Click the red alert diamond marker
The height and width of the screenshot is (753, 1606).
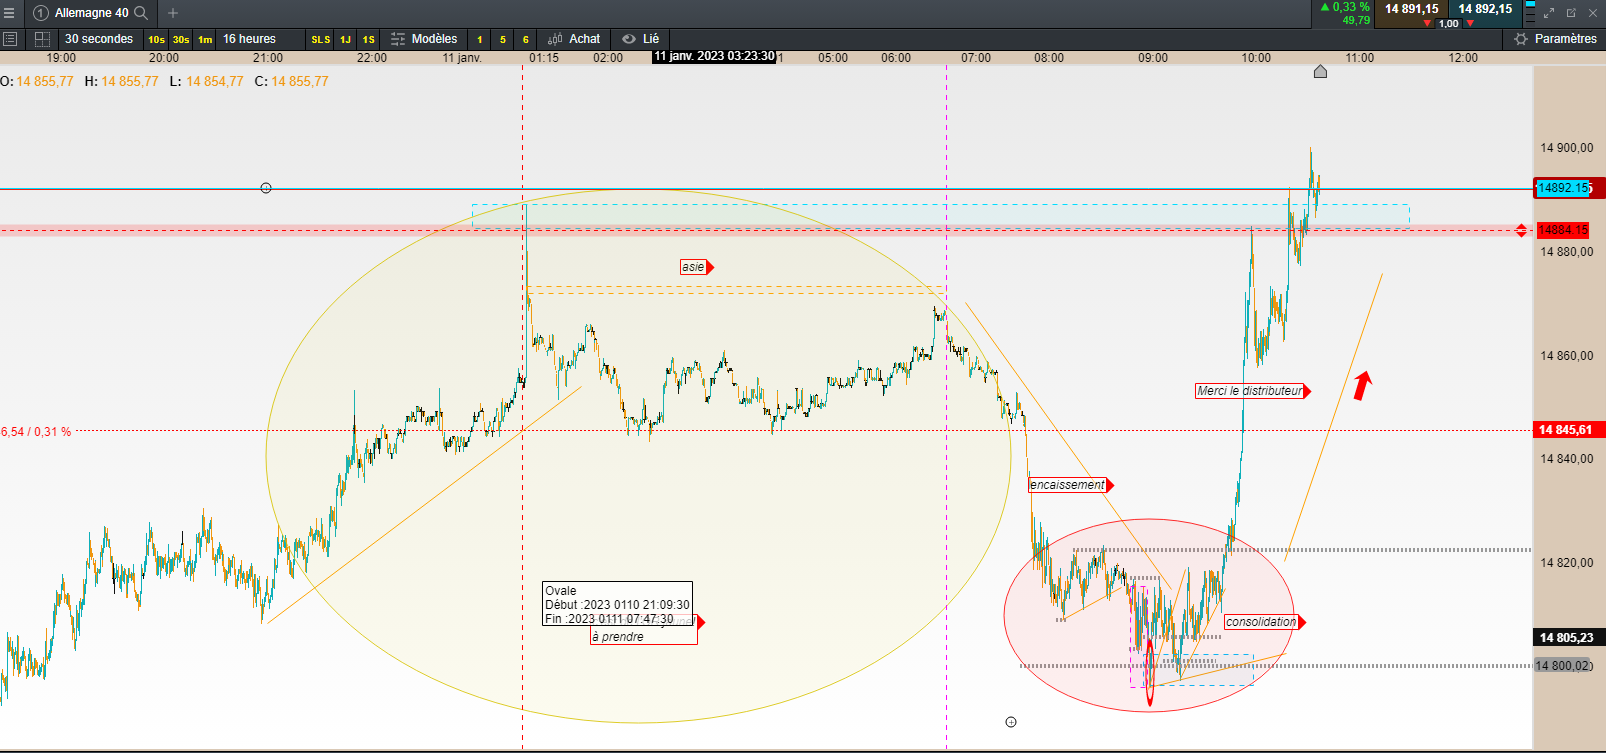1521,231
